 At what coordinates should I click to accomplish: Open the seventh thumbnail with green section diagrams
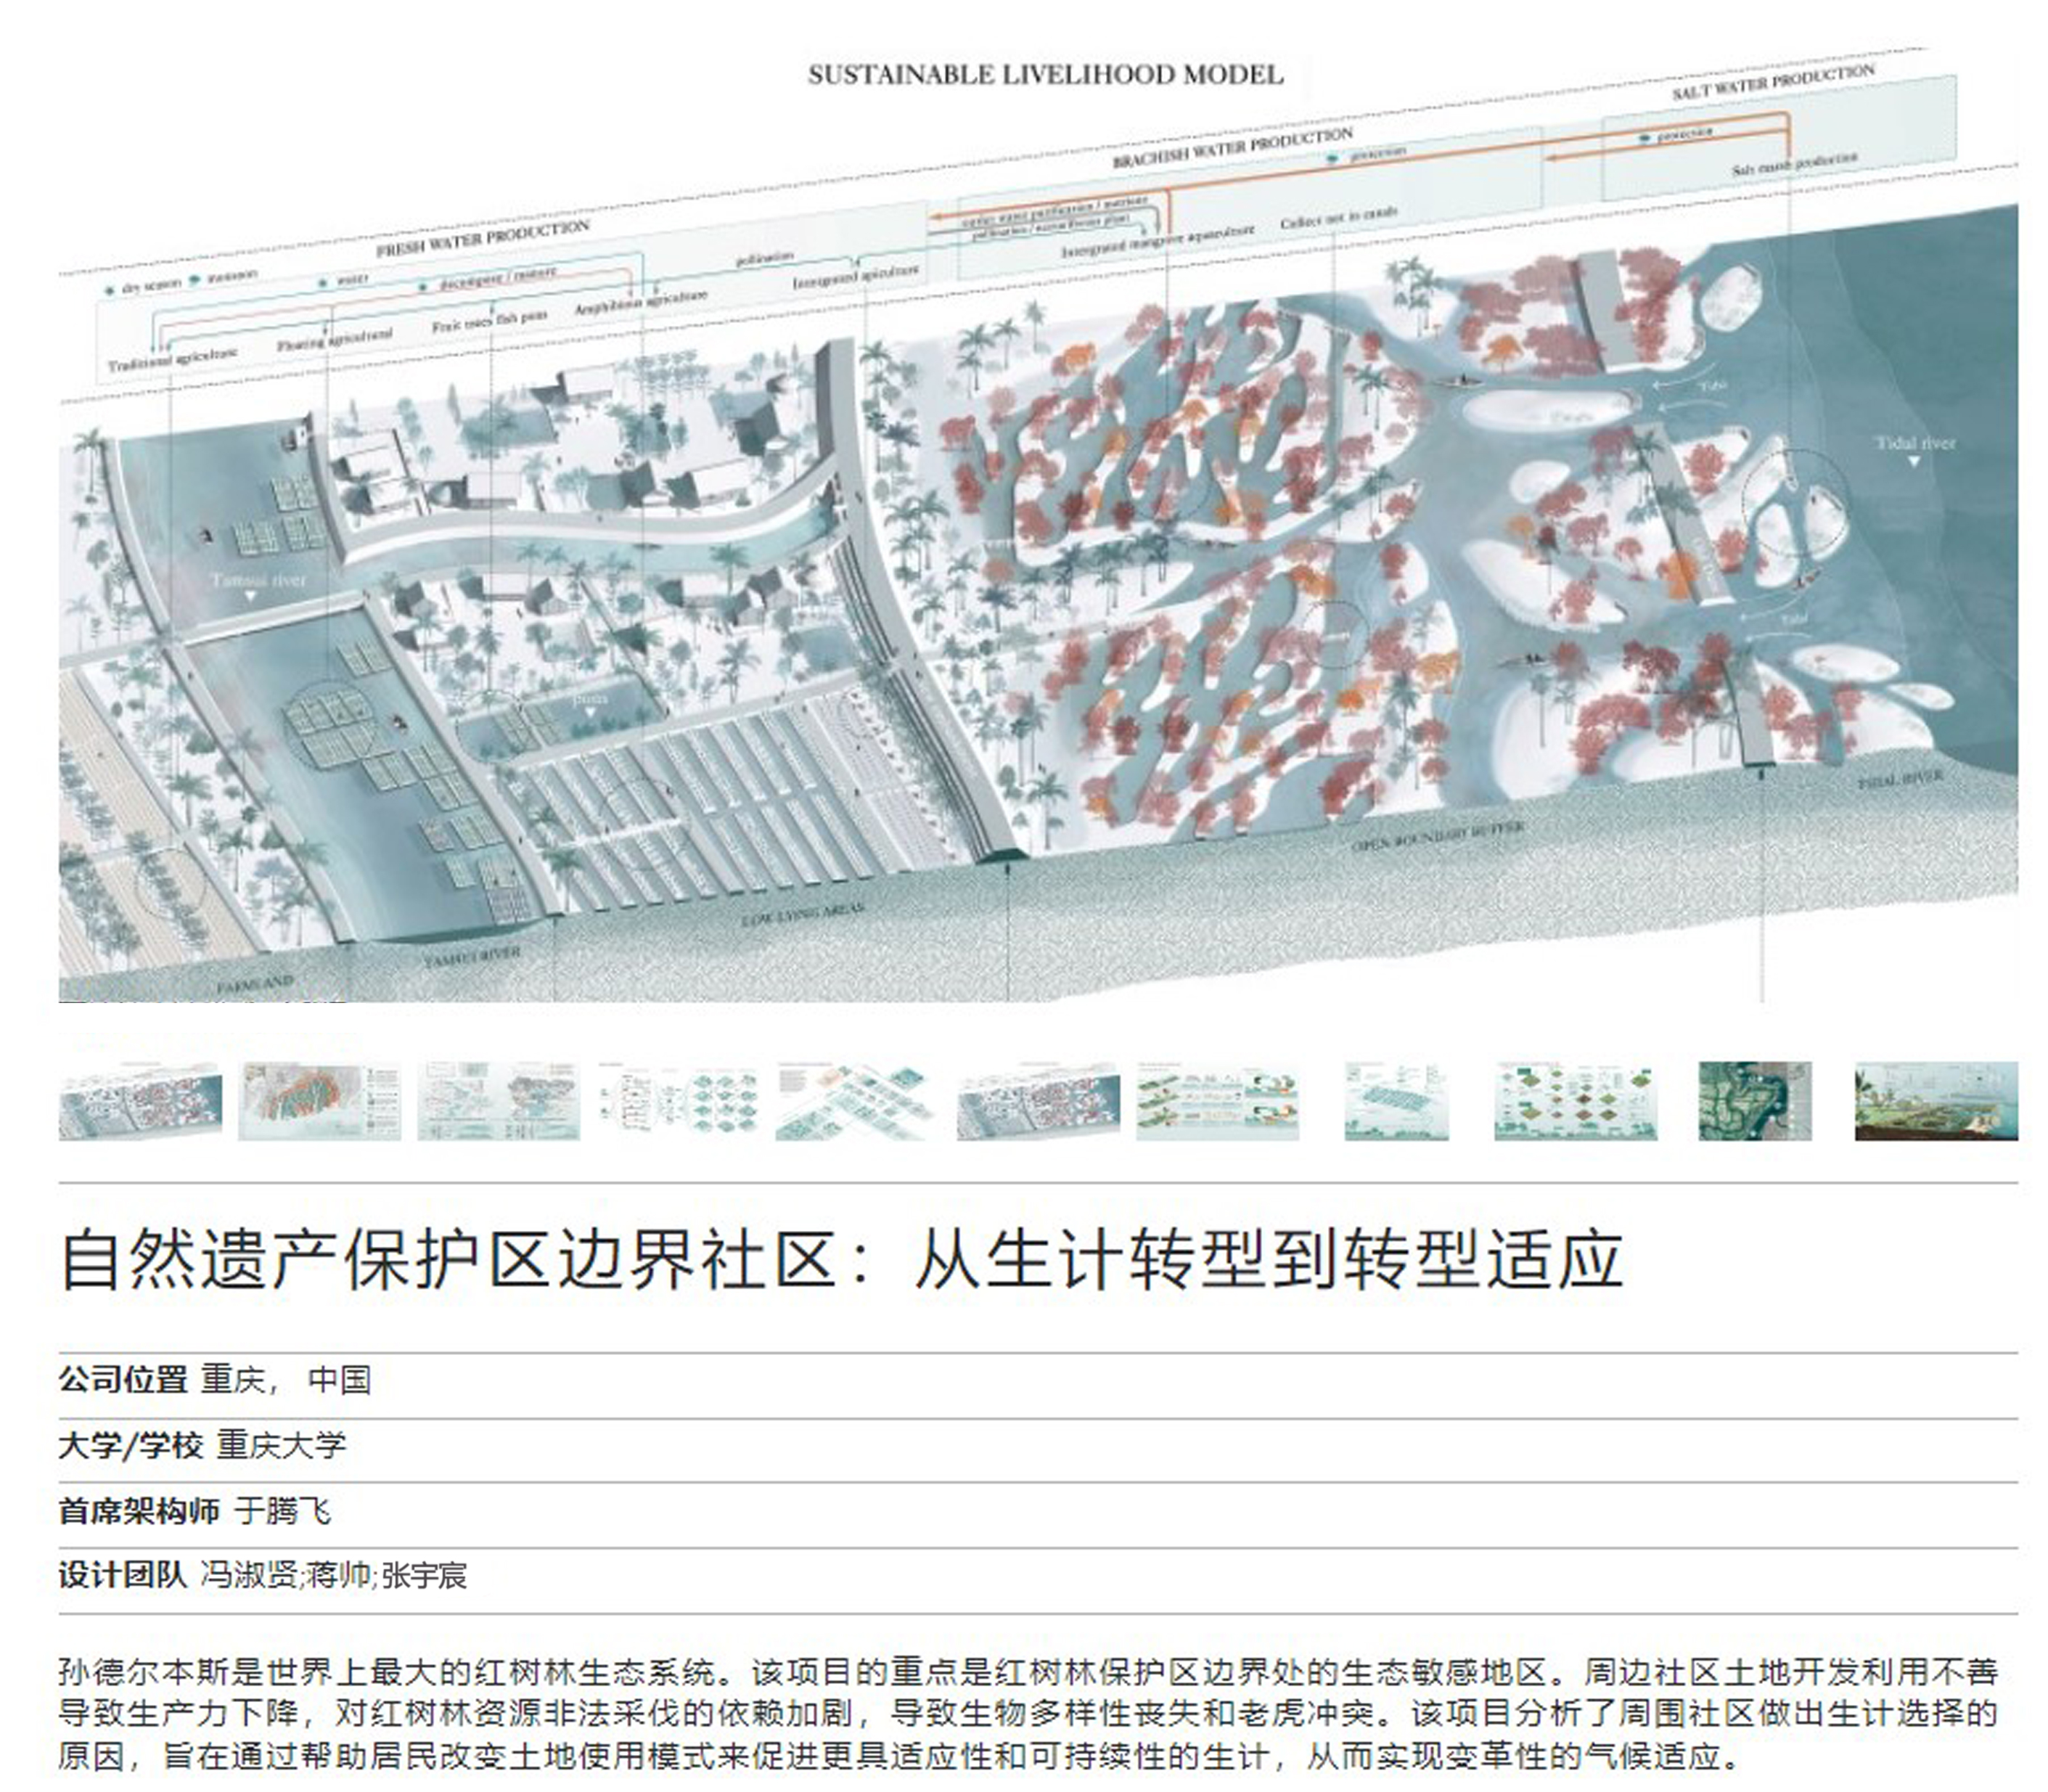[x=1217, y=1101]
